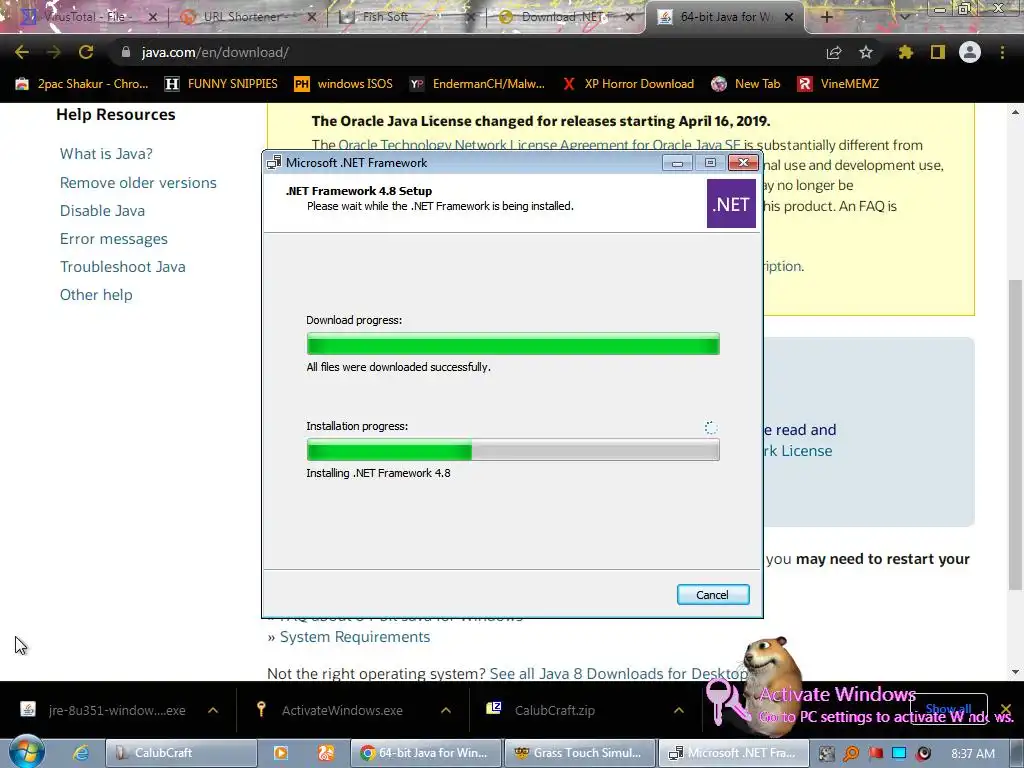Screen dimensions: 1024x768
Task: Open the 8:37 AM system clock
Action: pyautogui.click(x=973, y=754)
